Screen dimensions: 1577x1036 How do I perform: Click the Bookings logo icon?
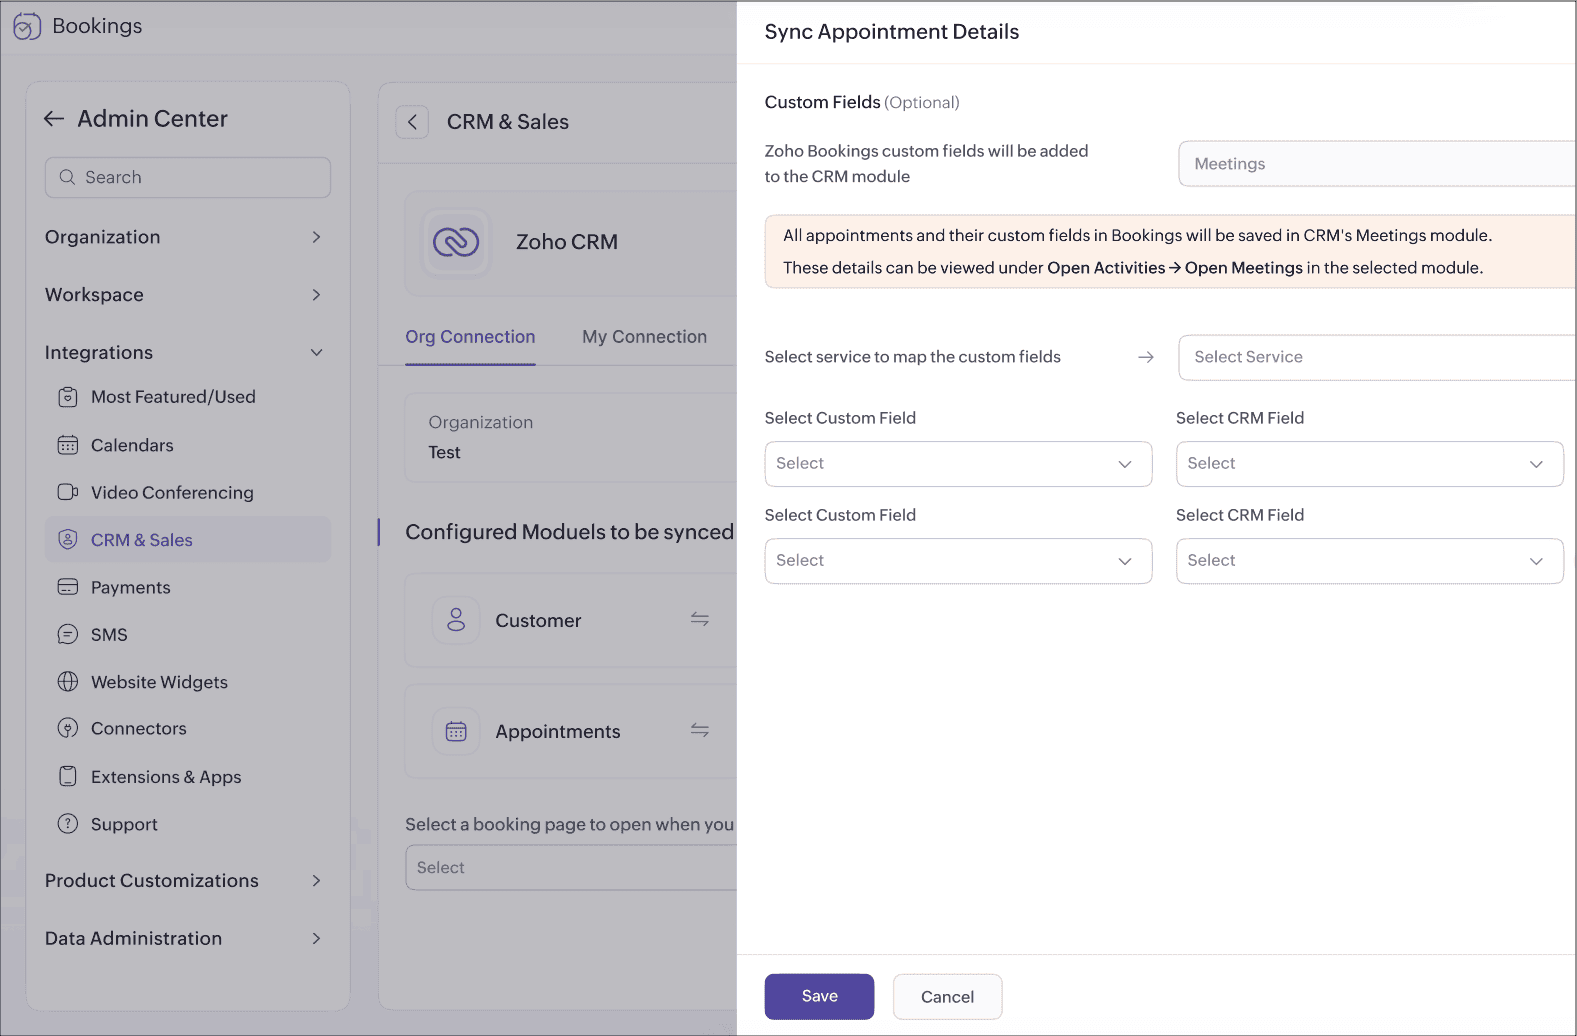pyautogui.click(x=27, y=27)
